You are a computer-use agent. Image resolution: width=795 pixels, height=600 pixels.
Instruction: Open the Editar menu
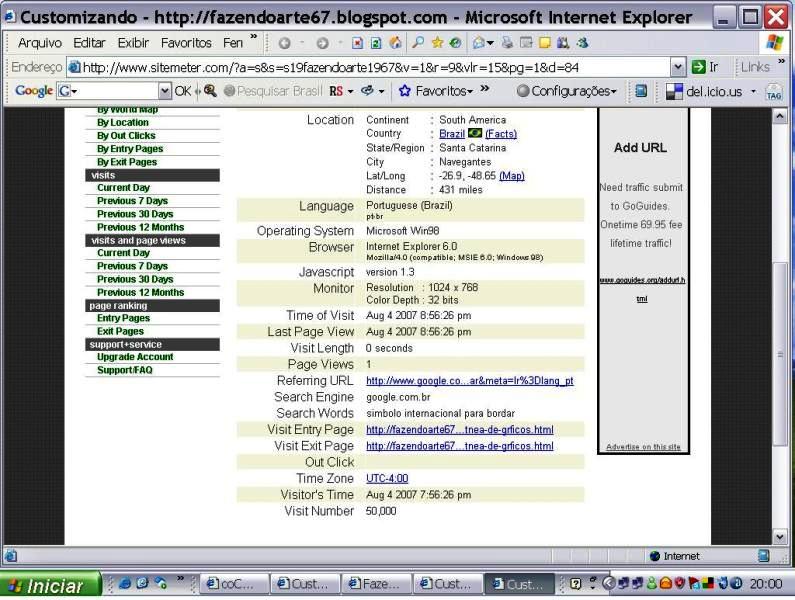[x=89, y=43]
